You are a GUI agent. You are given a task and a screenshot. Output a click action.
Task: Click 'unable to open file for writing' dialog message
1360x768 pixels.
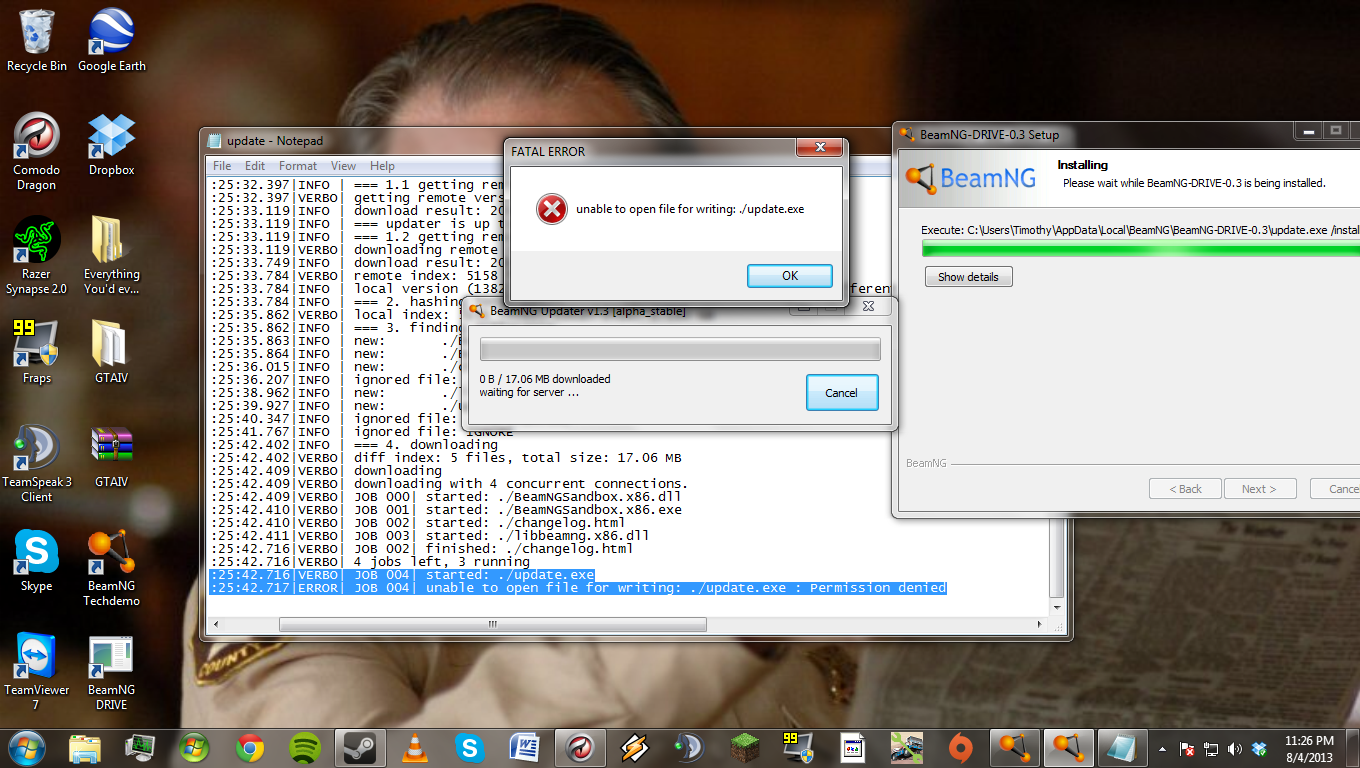690,209
